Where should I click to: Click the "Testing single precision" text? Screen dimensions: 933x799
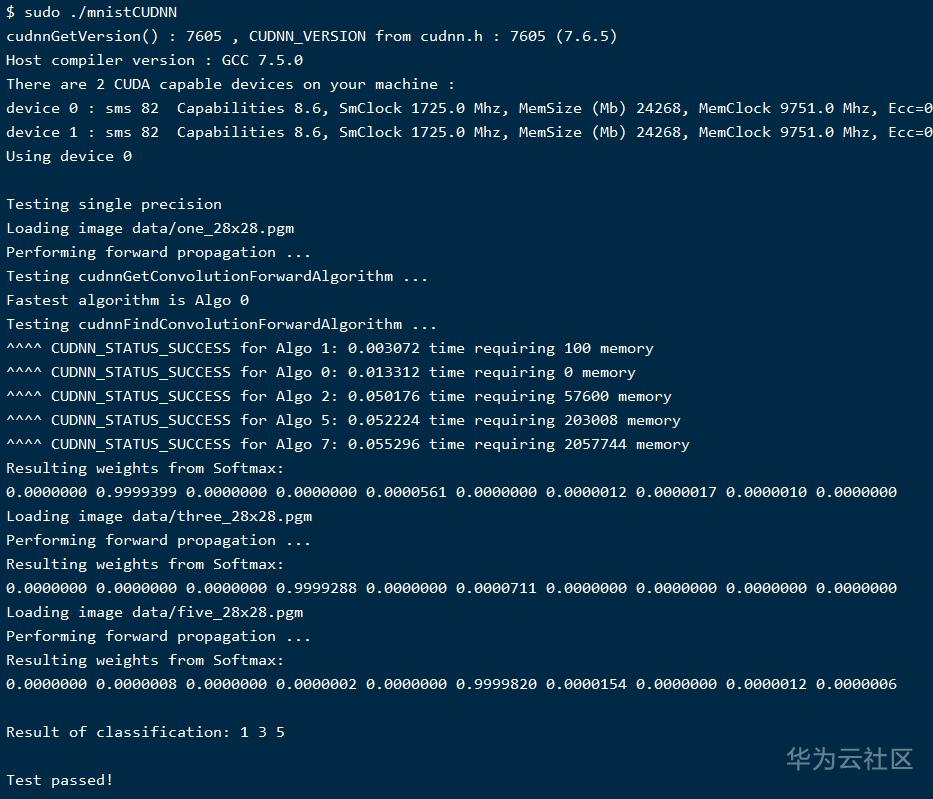click(x=114, y=204)
